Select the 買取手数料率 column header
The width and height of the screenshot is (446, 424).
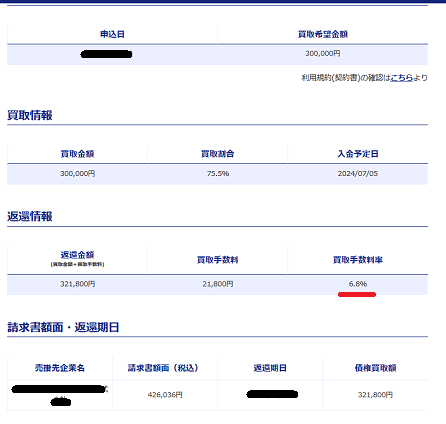358,260
